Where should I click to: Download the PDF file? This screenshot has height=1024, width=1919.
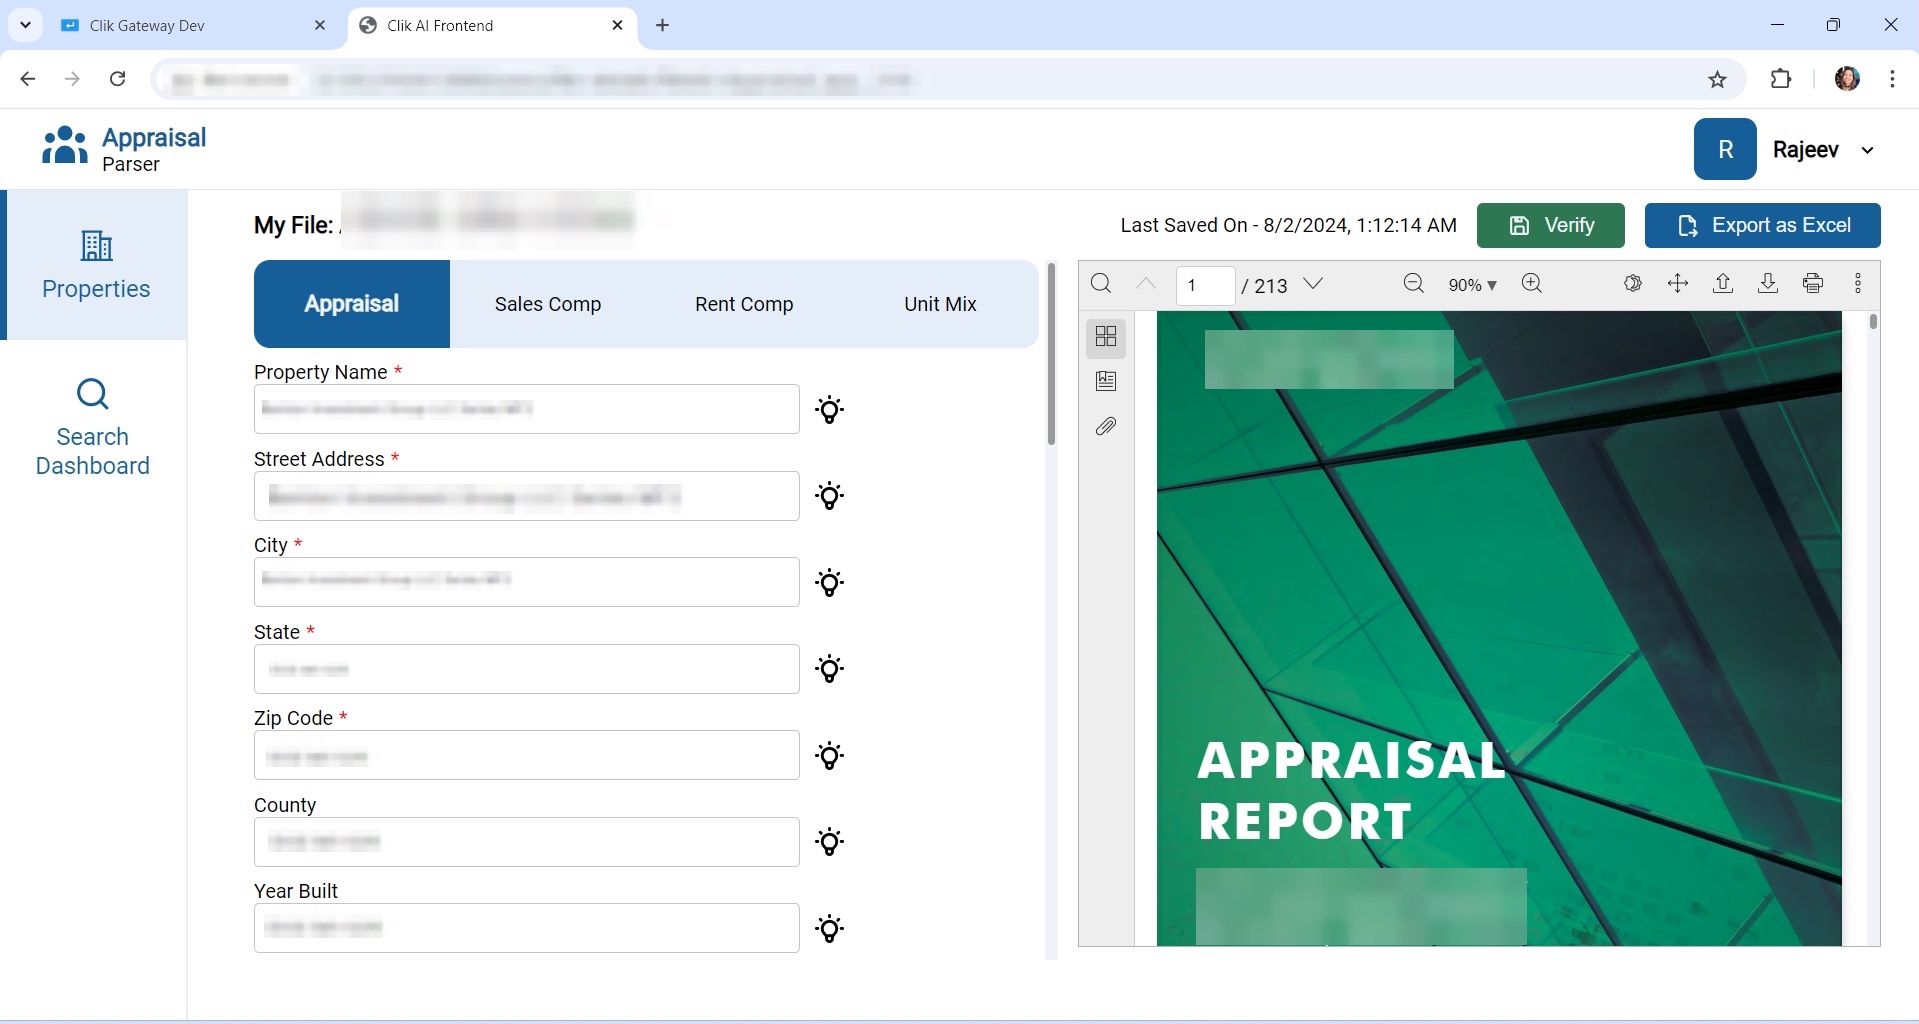coord(1768,284)
